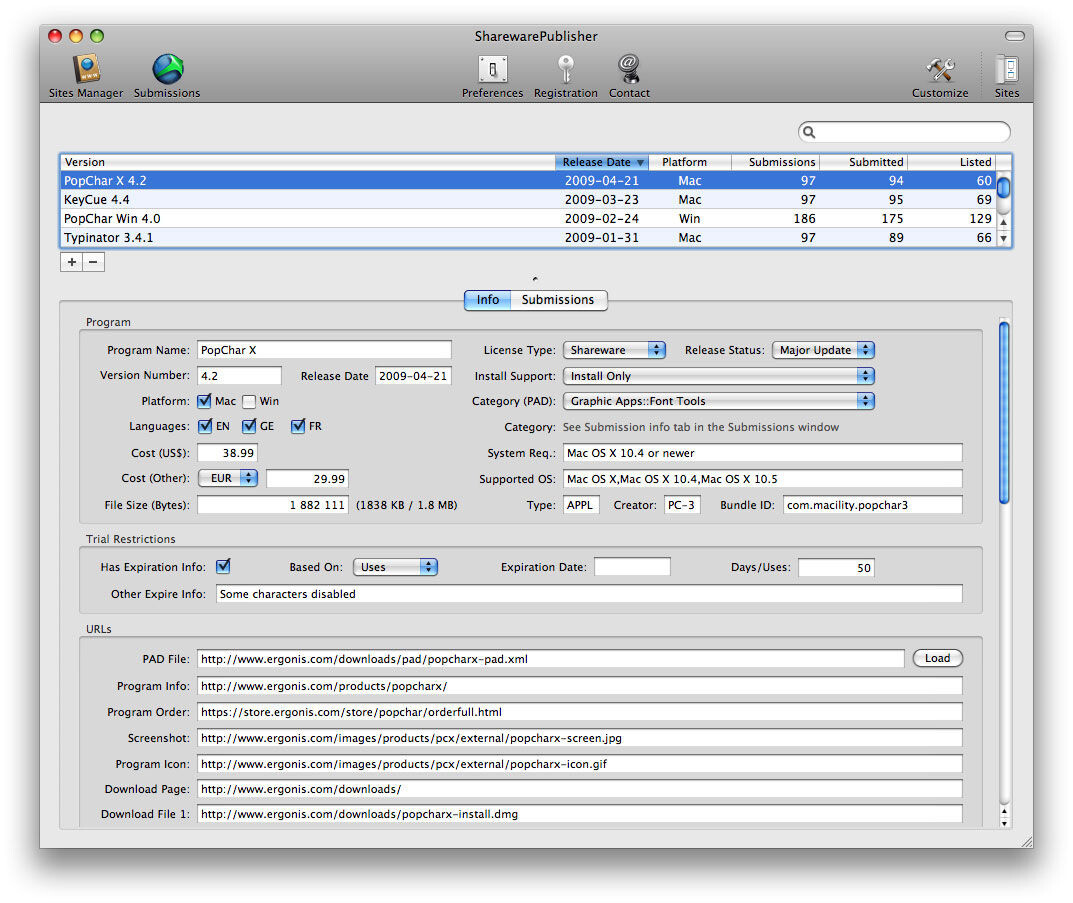Click the Expiration Date field
Viewport: 1073px width, 903px height.
coord(632,567)
